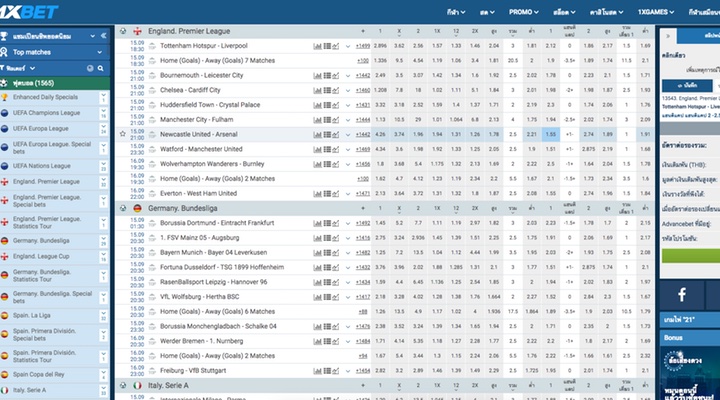This screenshot has width=720, height=400.
Task: Open bar-chart icon for Bayern Munich - Bayer 04 Leverkusen
Action: tap(317, 253)
